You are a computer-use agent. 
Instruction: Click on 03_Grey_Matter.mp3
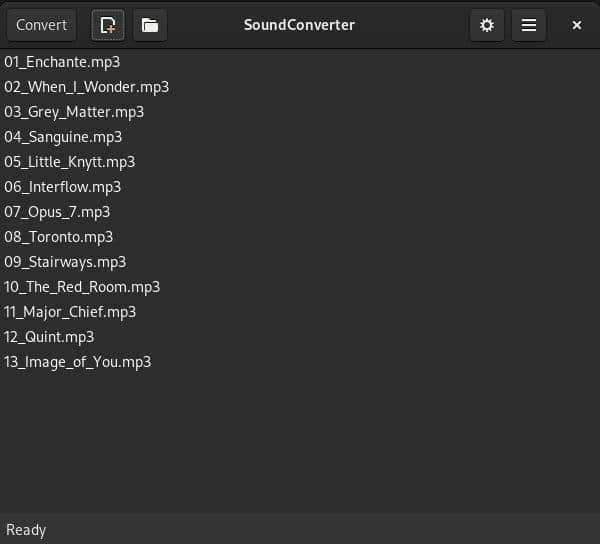point(74,112)
